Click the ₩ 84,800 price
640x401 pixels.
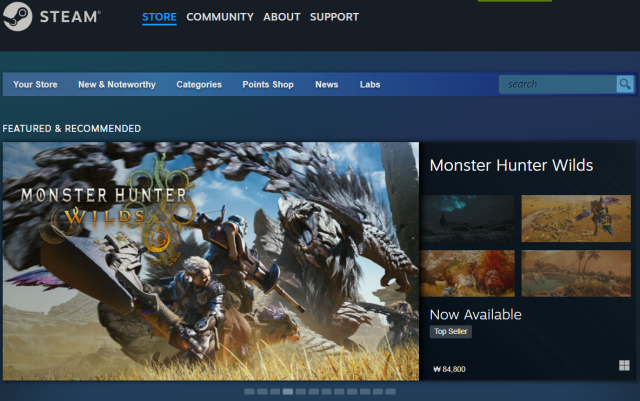click(449, 369)
